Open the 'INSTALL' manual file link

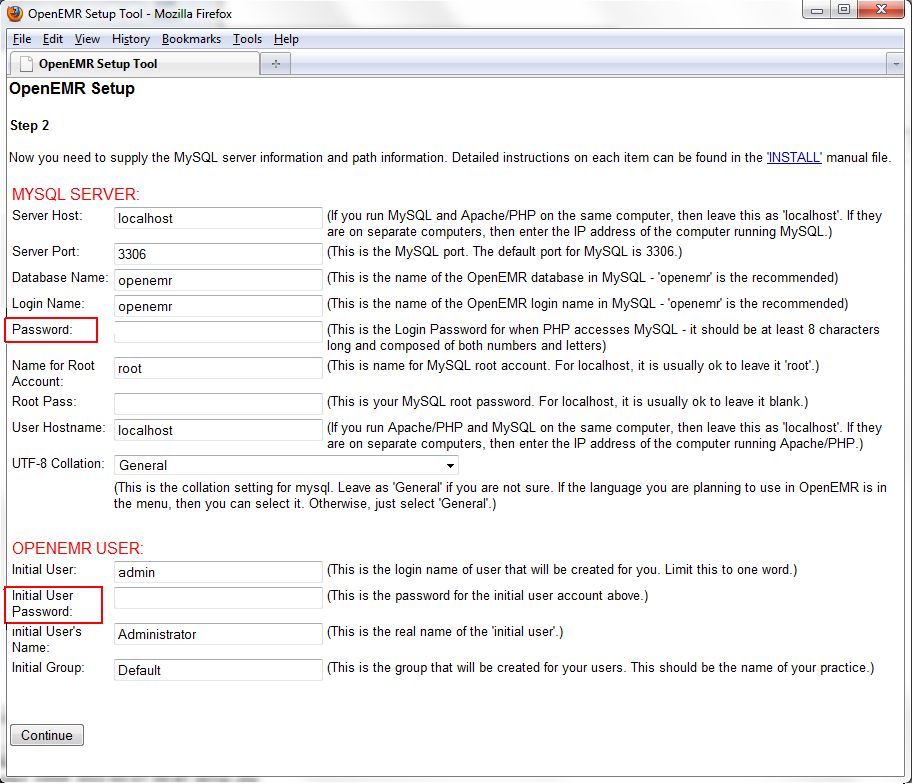794,157
